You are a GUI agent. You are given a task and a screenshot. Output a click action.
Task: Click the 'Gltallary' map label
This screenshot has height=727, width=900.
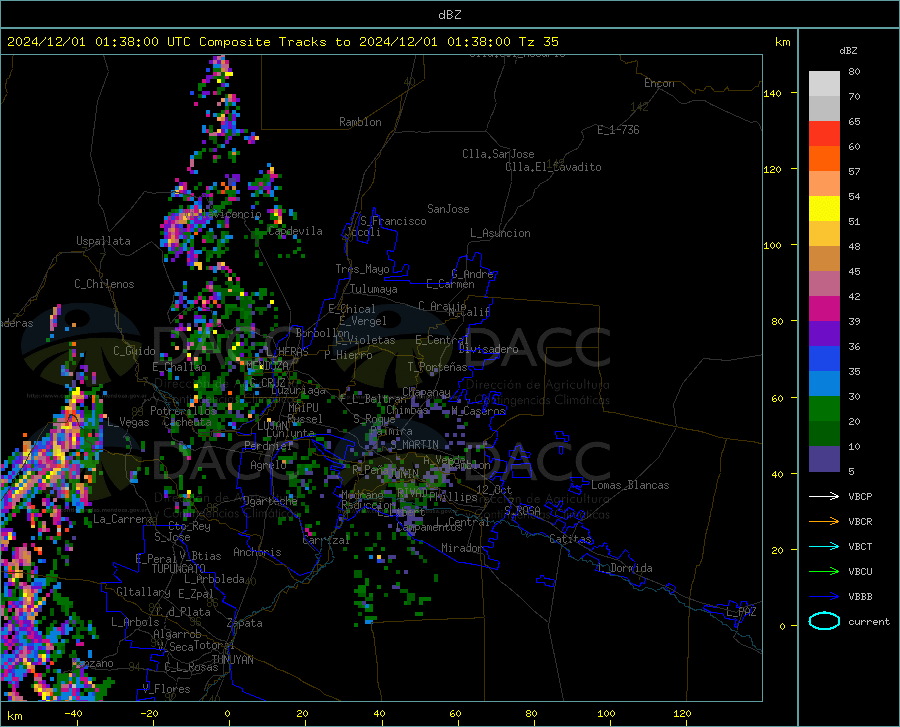143,592
